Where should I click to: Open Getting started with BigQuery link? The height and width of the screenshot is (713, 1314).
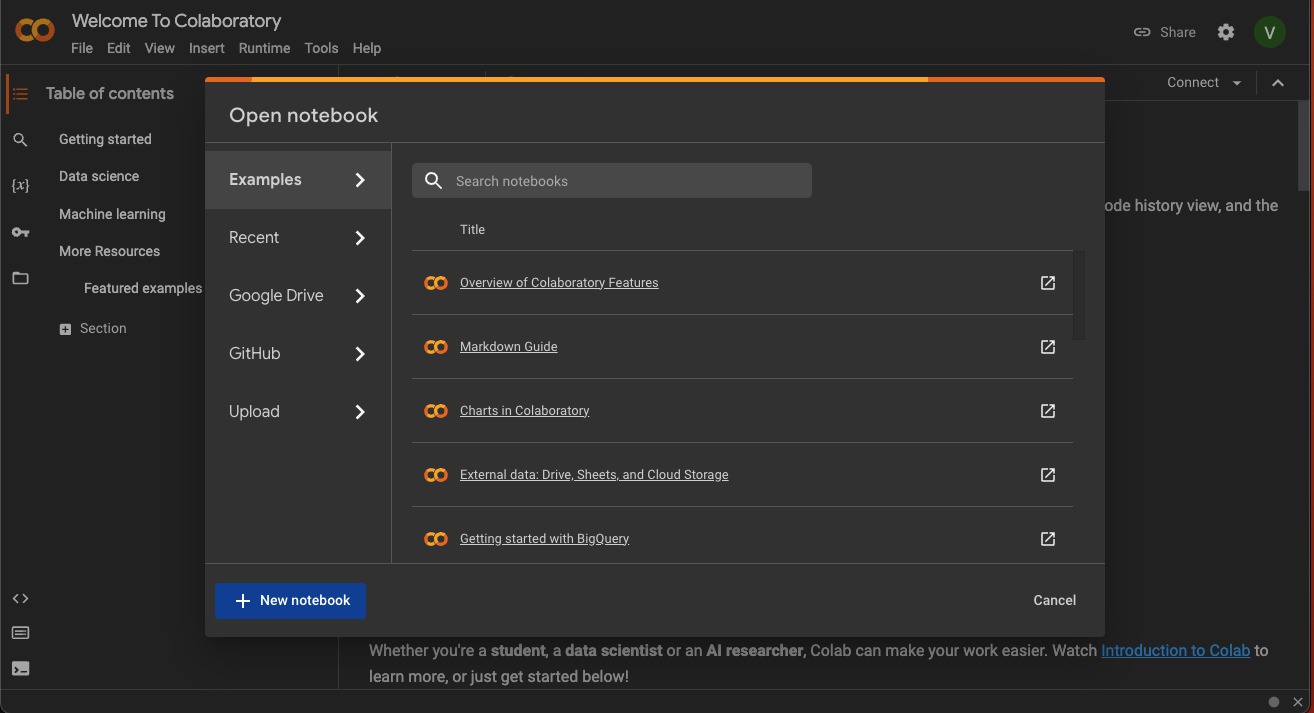(x=545, y=539)
